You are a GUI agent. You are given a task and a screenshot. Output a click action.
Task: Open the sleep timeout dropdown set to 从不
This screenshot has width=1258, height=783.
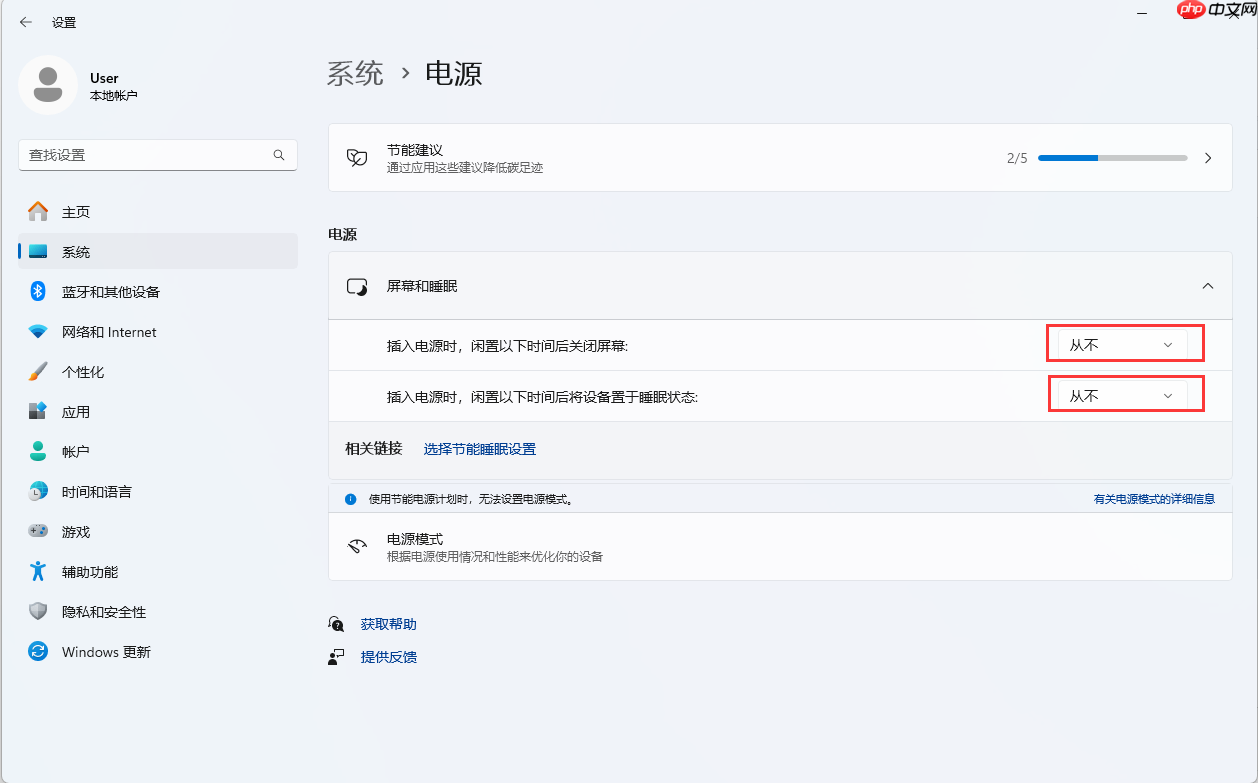(x=1125, y=393)
